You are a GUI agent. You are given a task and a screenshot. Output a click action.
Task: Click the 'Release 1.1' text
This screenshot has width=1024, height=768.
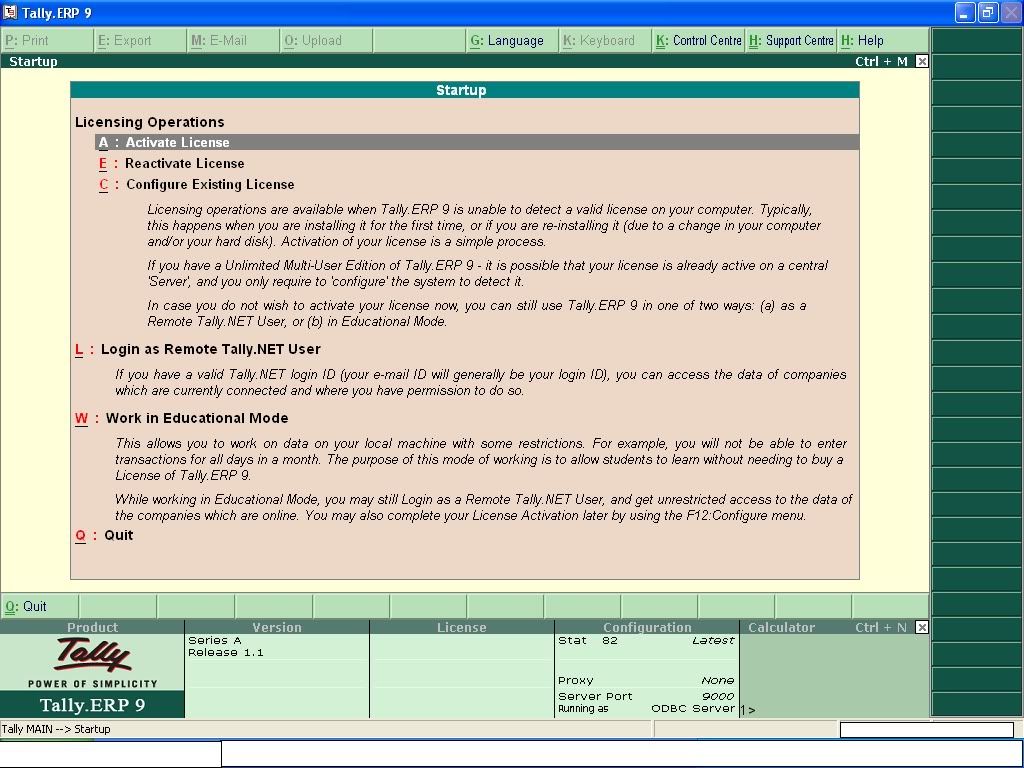tap(225, 652)
